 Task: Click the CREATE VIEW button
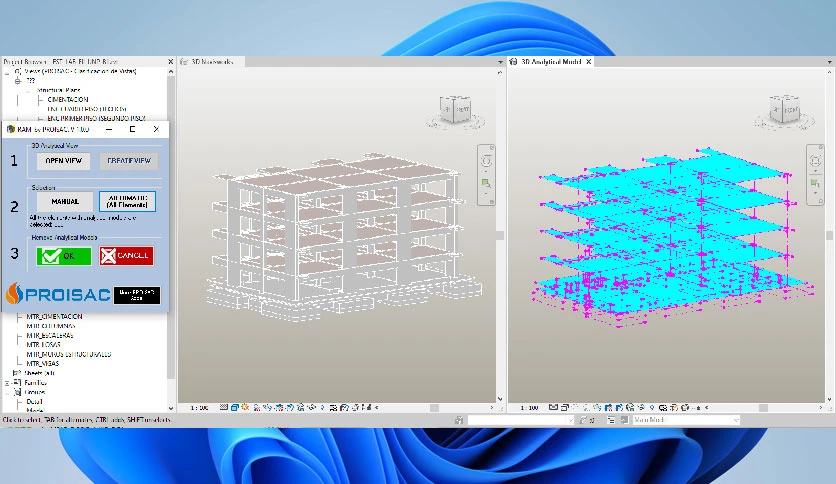click(x=129, y=160)
